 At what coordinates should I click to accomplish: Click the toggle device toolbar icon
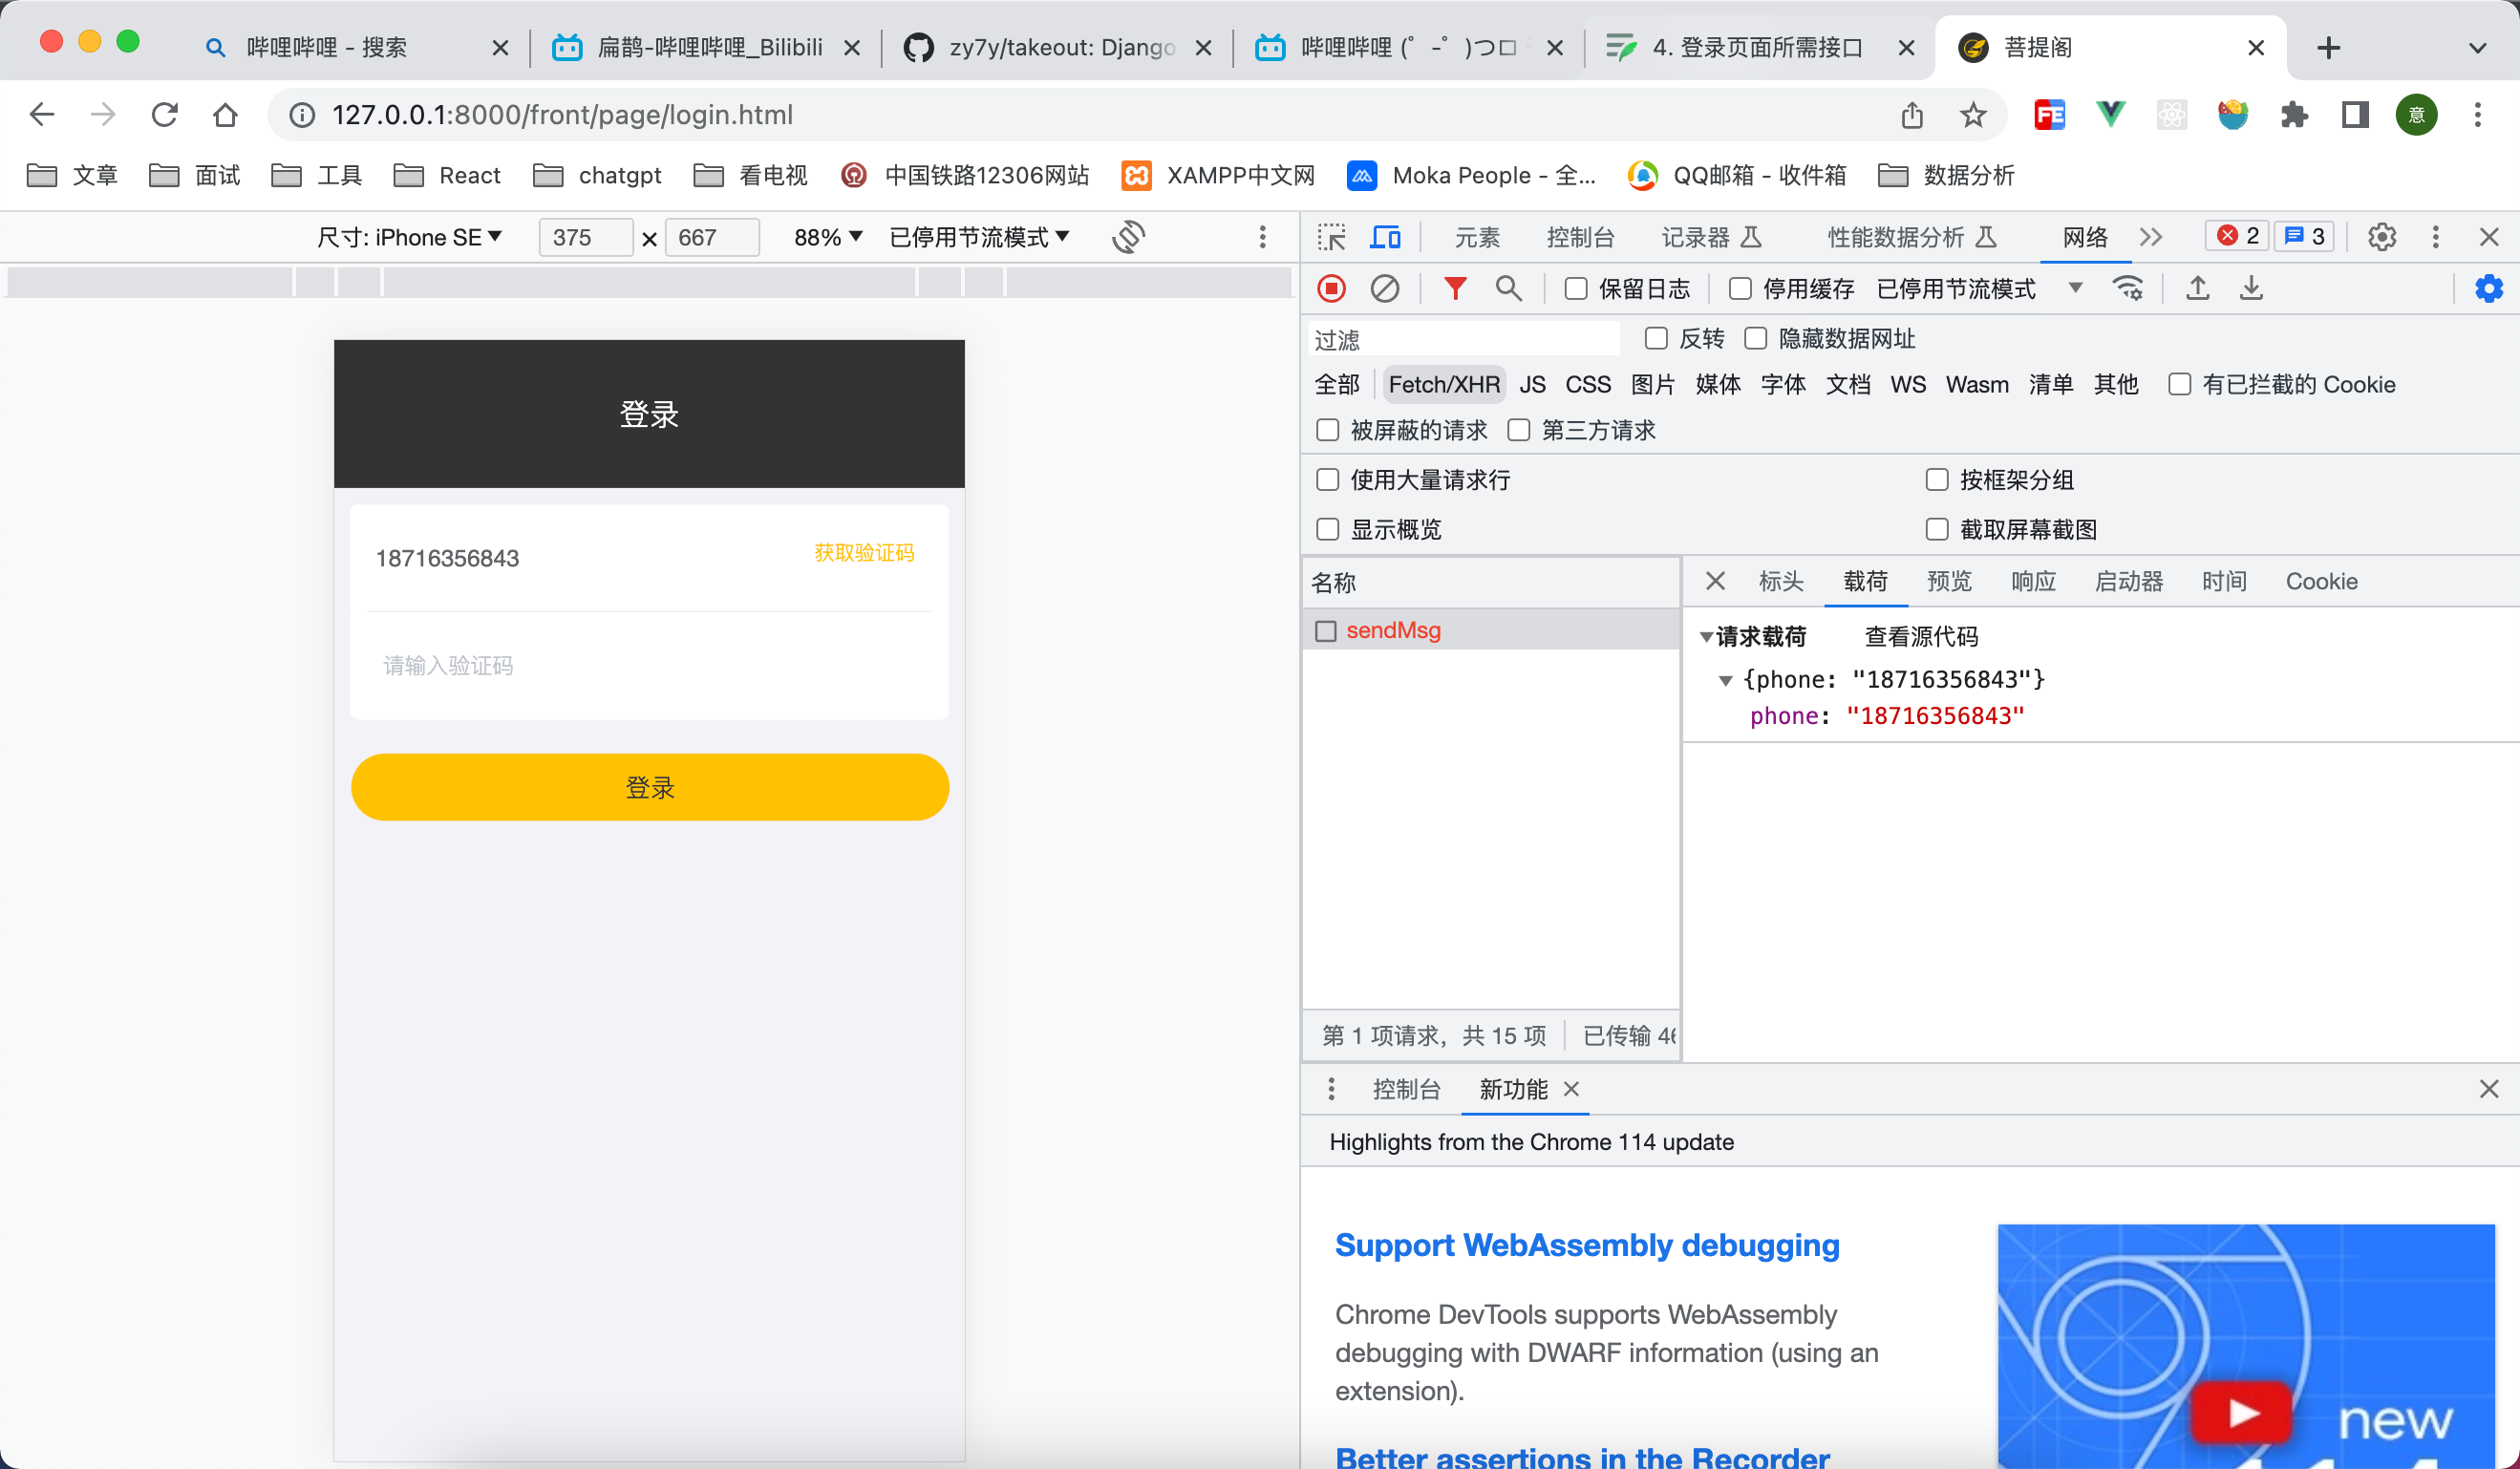[x=1385, y=237]
